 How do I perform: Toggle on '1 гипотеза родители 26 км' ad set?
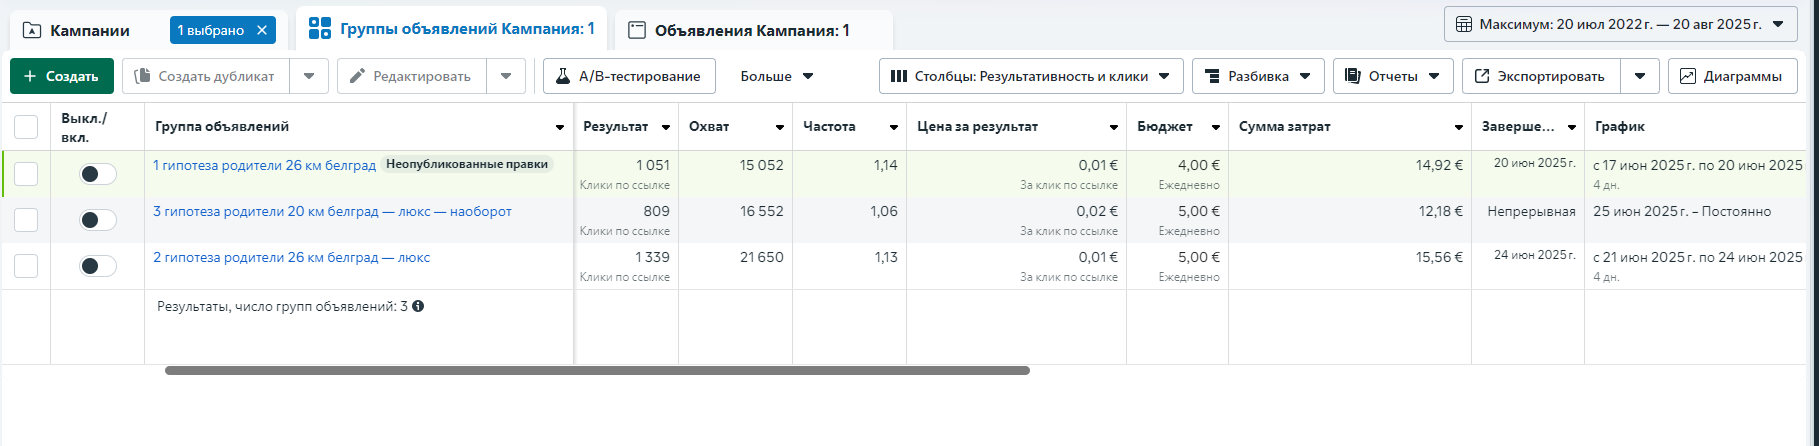98,174
